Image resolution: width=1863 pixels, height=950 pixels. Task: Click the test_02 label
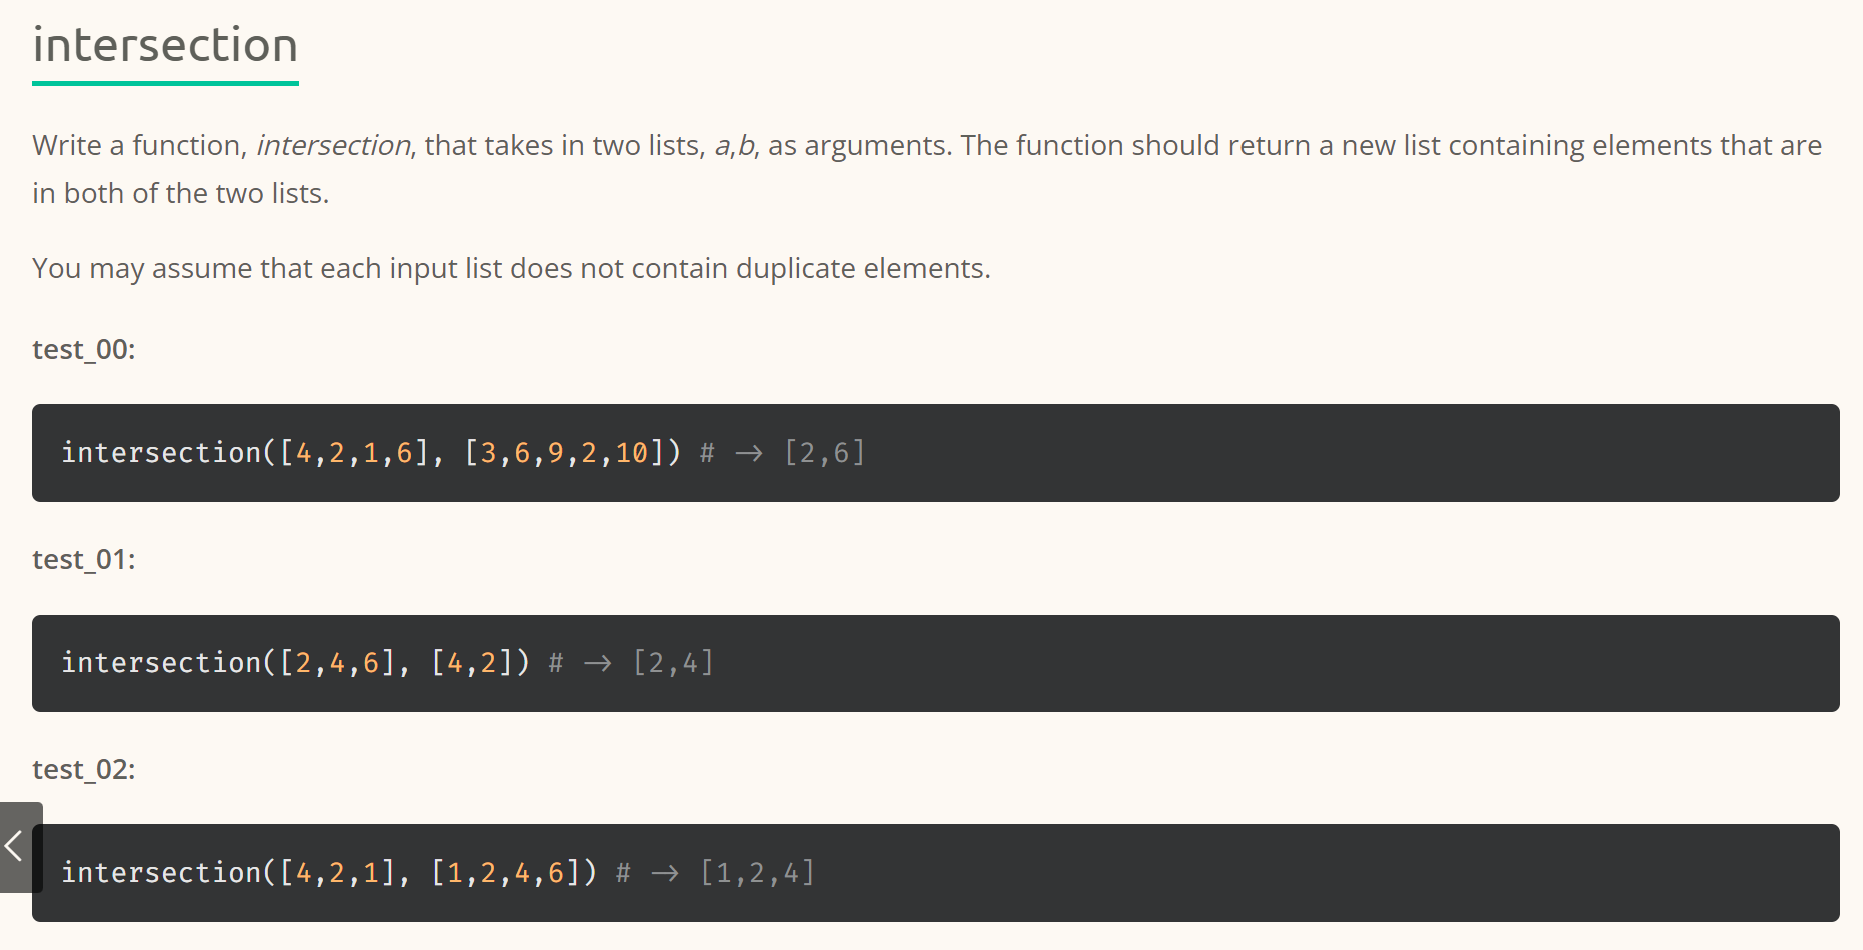[84, 770]
